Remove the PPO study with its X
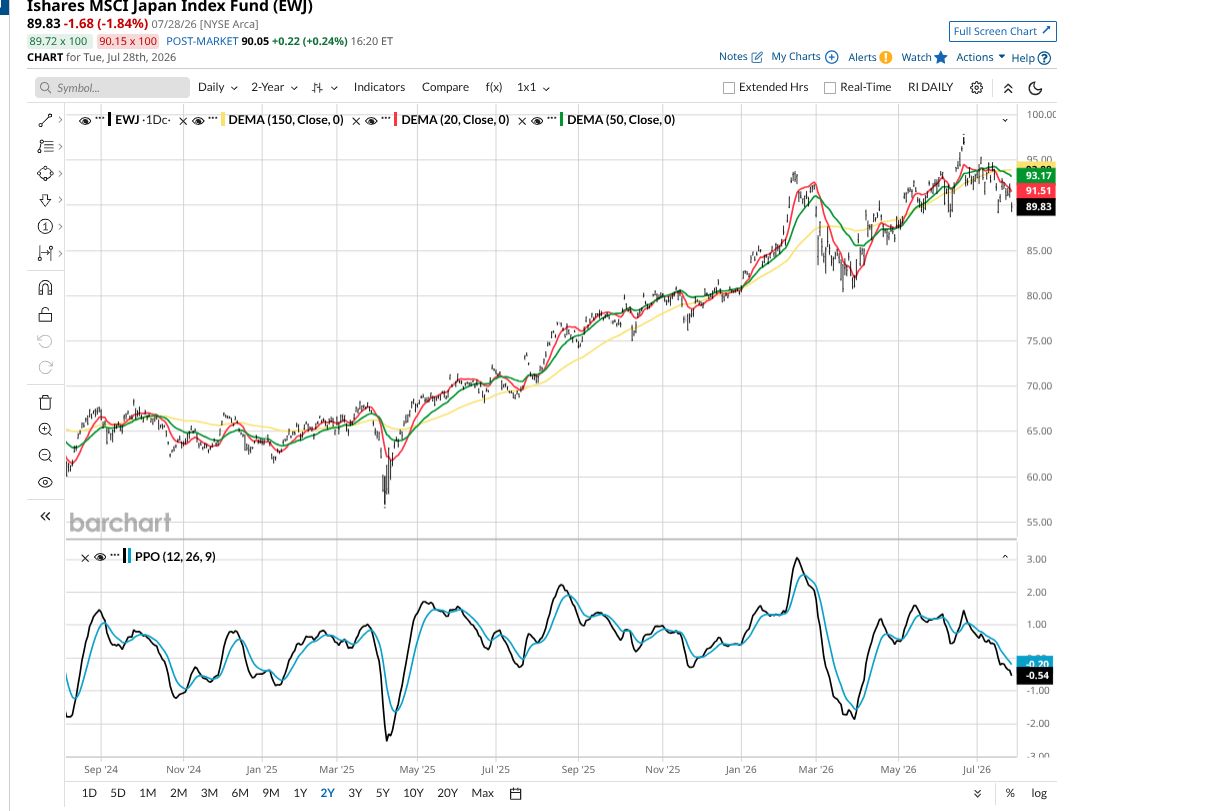The image size is (1209, 811). pyautogui.click(x=85, y=557)
